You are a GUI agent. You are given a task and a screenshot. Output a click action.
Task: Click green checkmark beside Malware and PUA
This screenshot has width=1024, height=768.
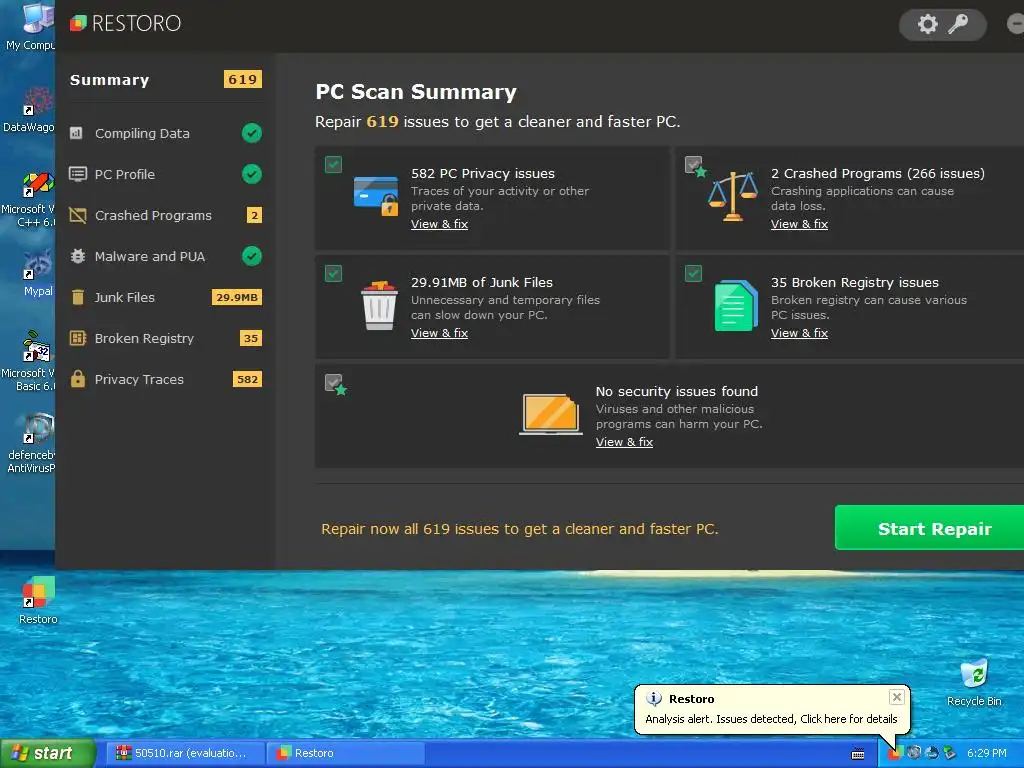click(251, 256)
